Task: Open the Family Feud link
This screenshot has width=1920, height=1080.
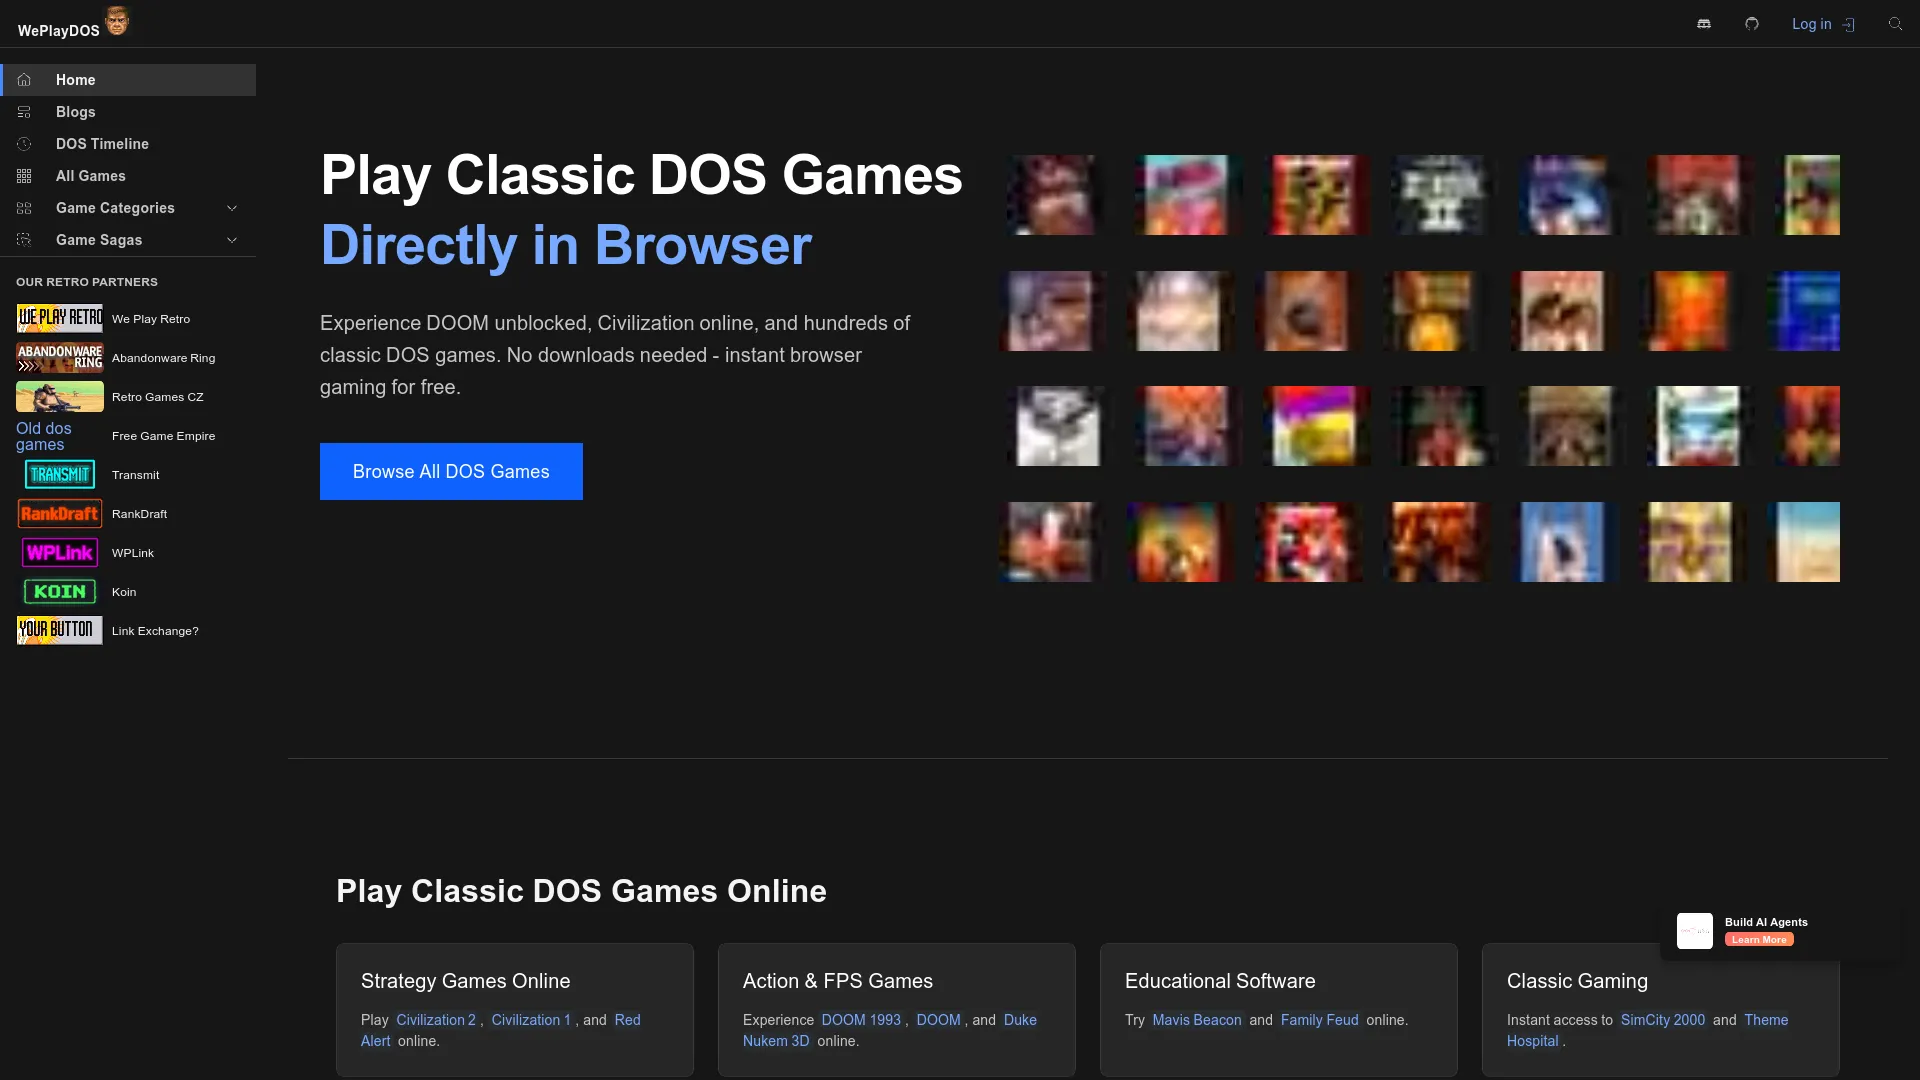Action: click(1319, 1020)
